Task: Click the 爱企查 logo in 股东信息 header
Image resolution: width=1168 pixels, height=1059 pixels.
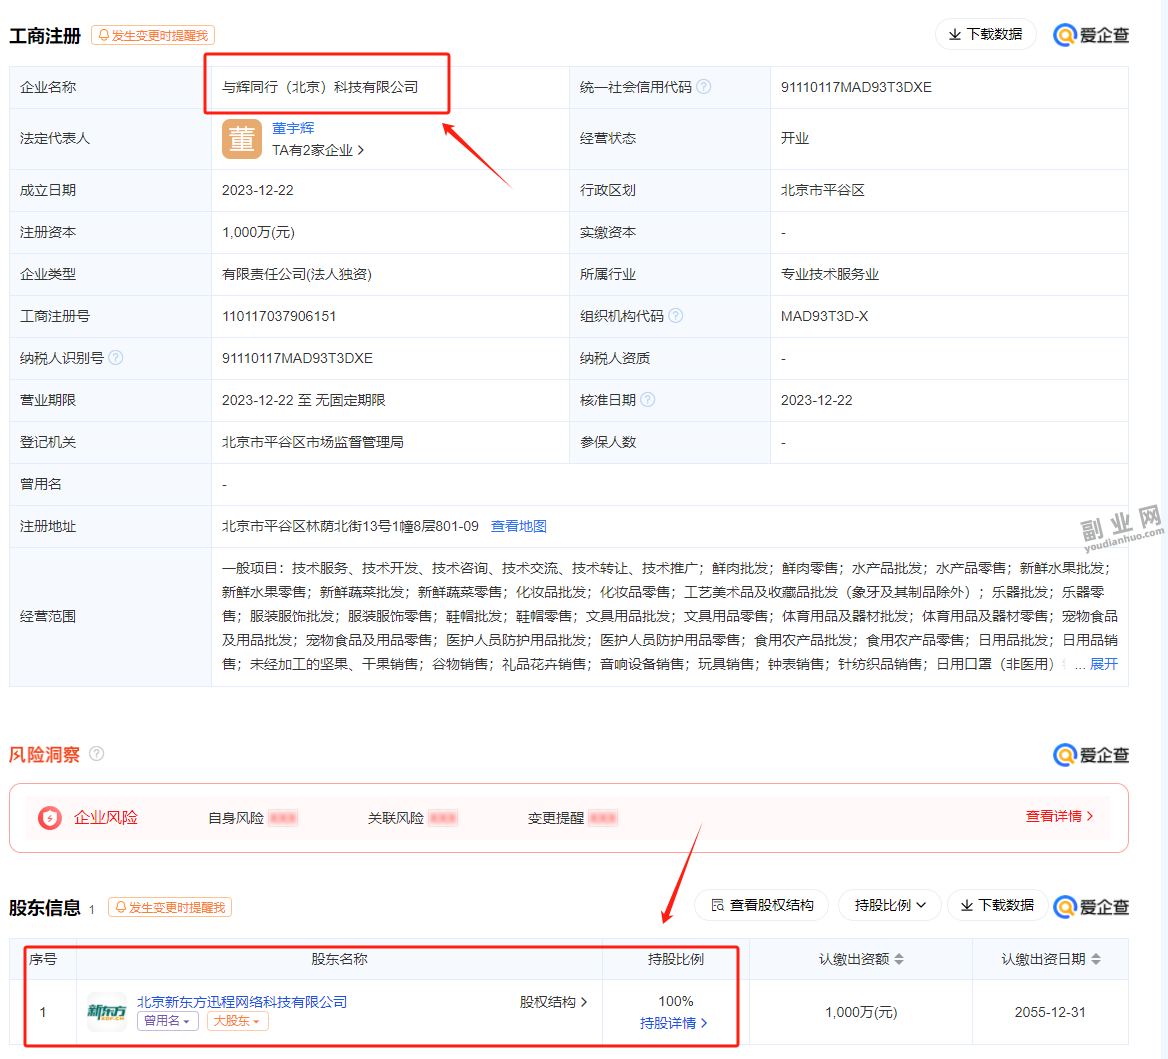Action: click(x=1091, y=906)
